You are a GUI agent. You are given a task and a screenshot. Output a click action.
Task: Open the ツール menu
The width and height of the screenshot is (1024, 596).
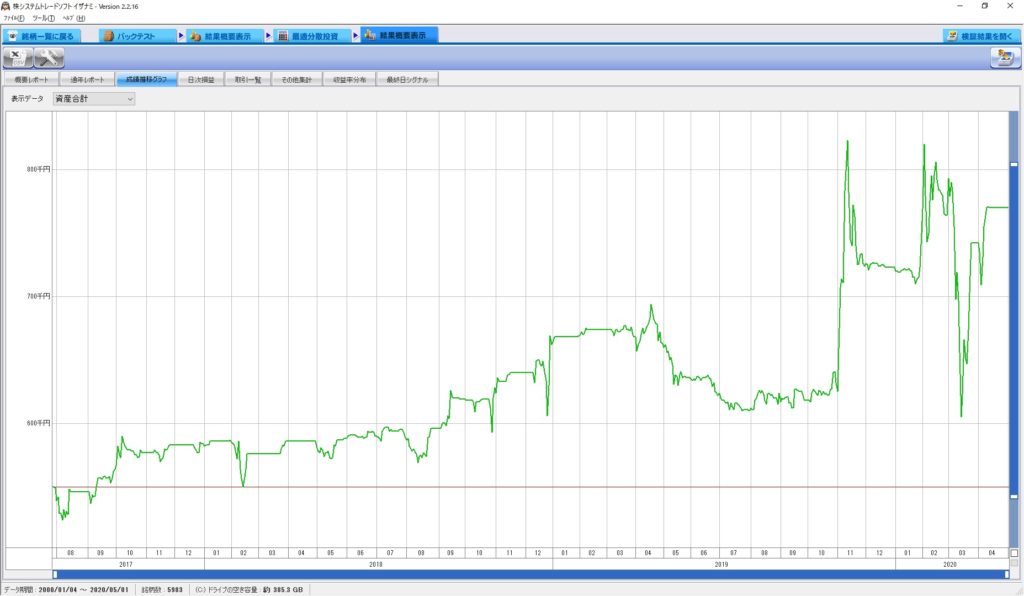[43, 18]
